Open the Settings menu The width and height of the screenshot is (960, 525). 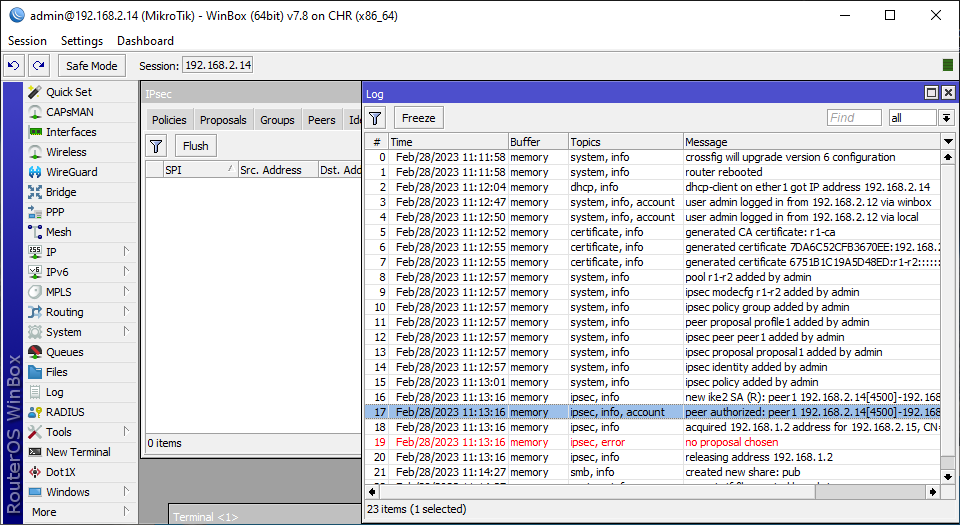click(82, 40)
